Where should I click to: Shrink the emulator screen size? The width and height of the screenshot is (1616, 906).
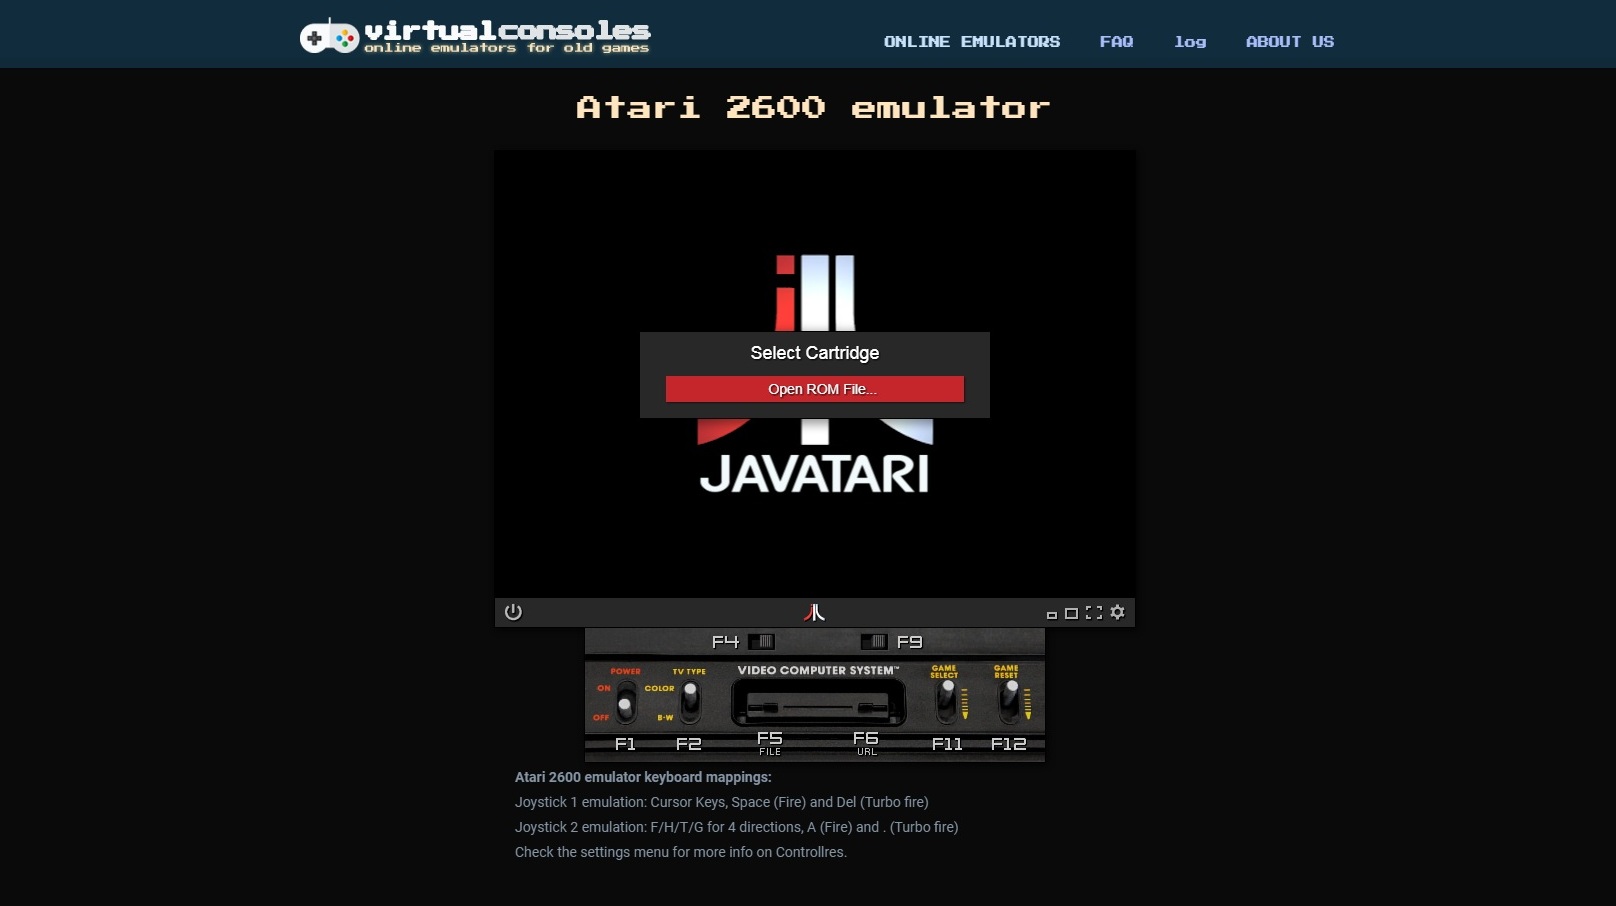tap(1051, 614)
